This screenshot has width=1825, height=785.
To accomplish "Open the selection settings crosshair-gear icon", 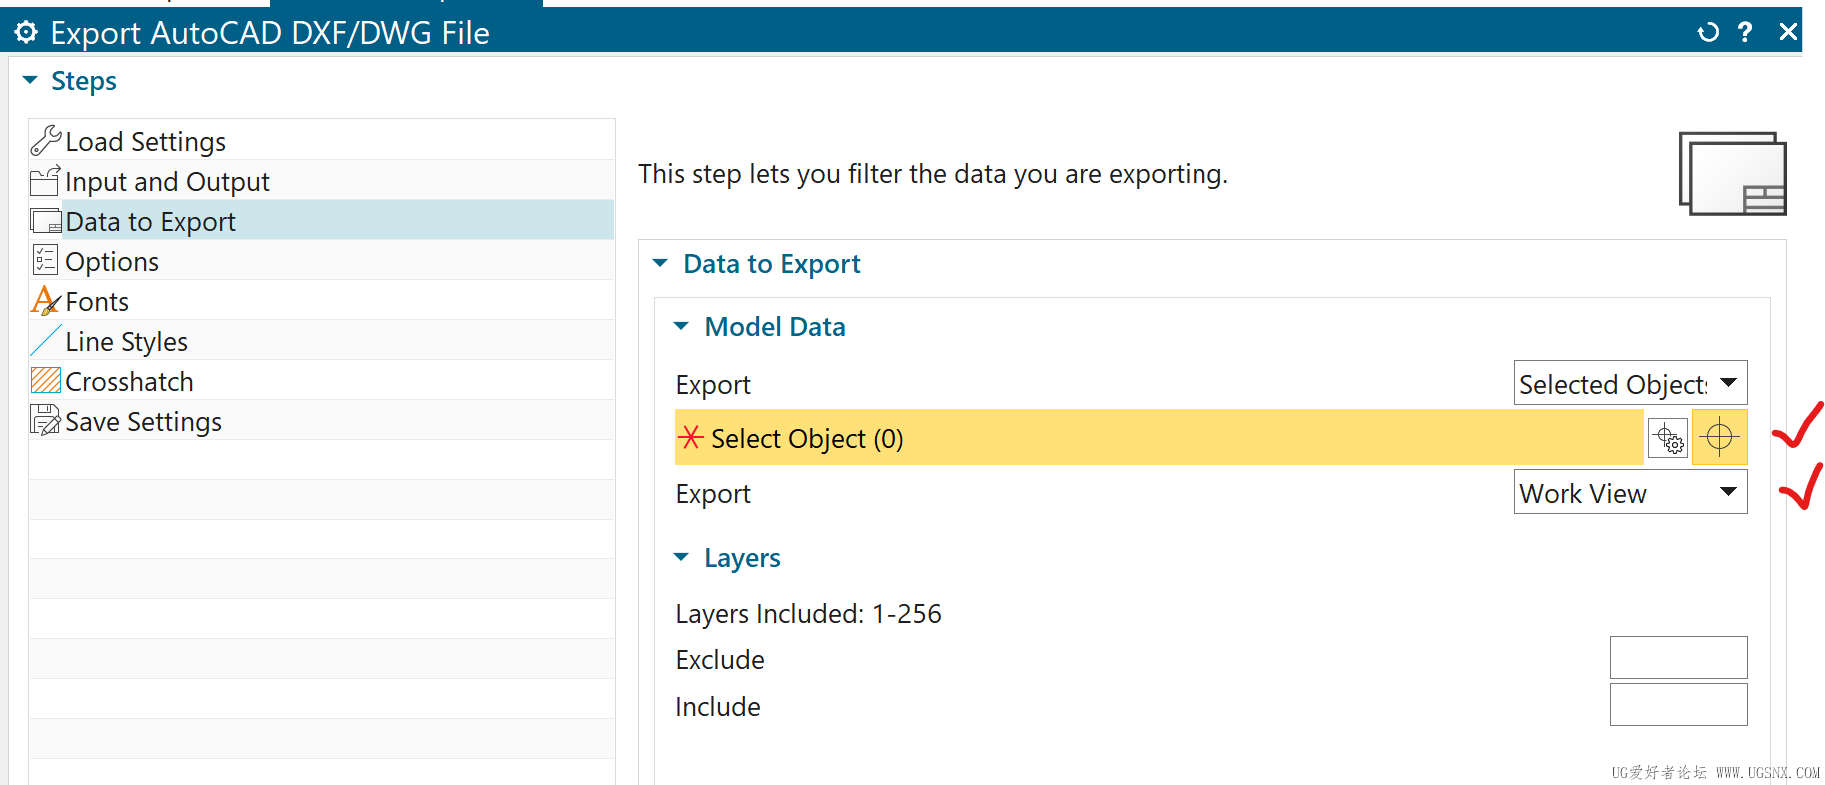I will click(x=1668, y=437).
